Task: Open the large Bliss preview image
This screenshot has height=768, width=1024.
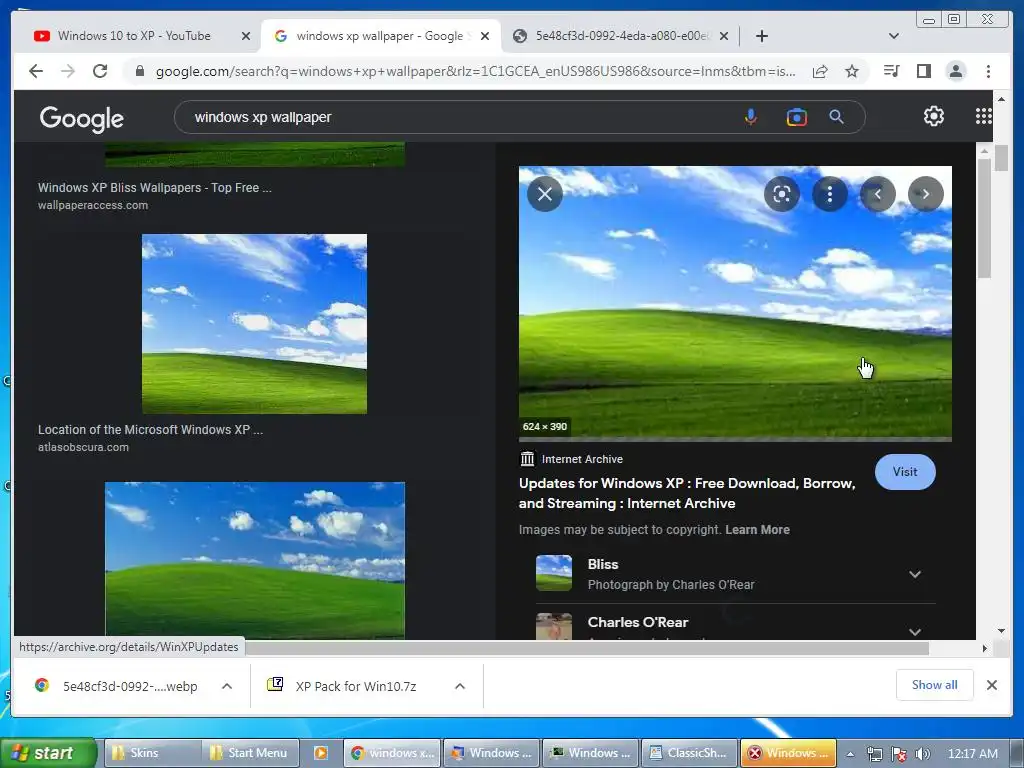Action: click(x=735, y=302)
